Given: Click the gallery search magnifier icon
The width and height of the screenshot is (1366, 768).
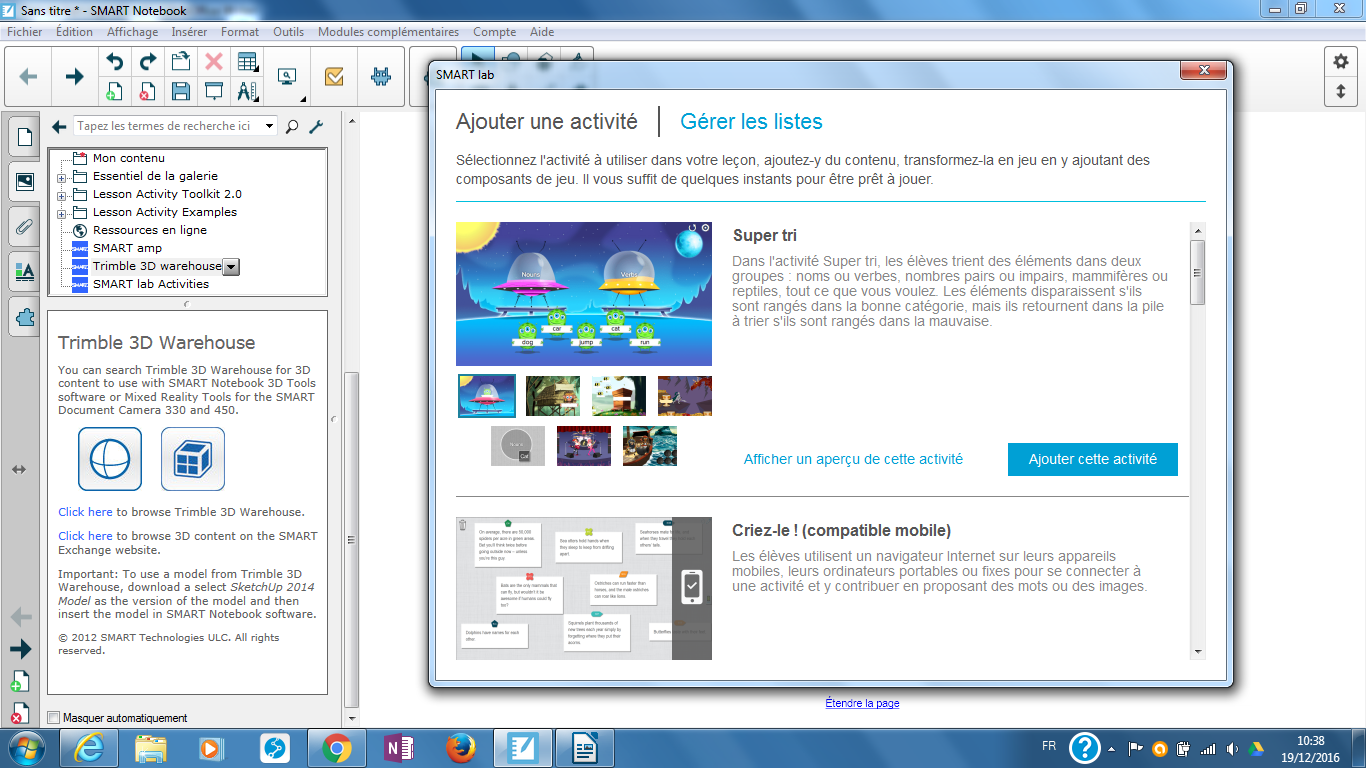Looking at the screenshot, I should pos(292,127).
